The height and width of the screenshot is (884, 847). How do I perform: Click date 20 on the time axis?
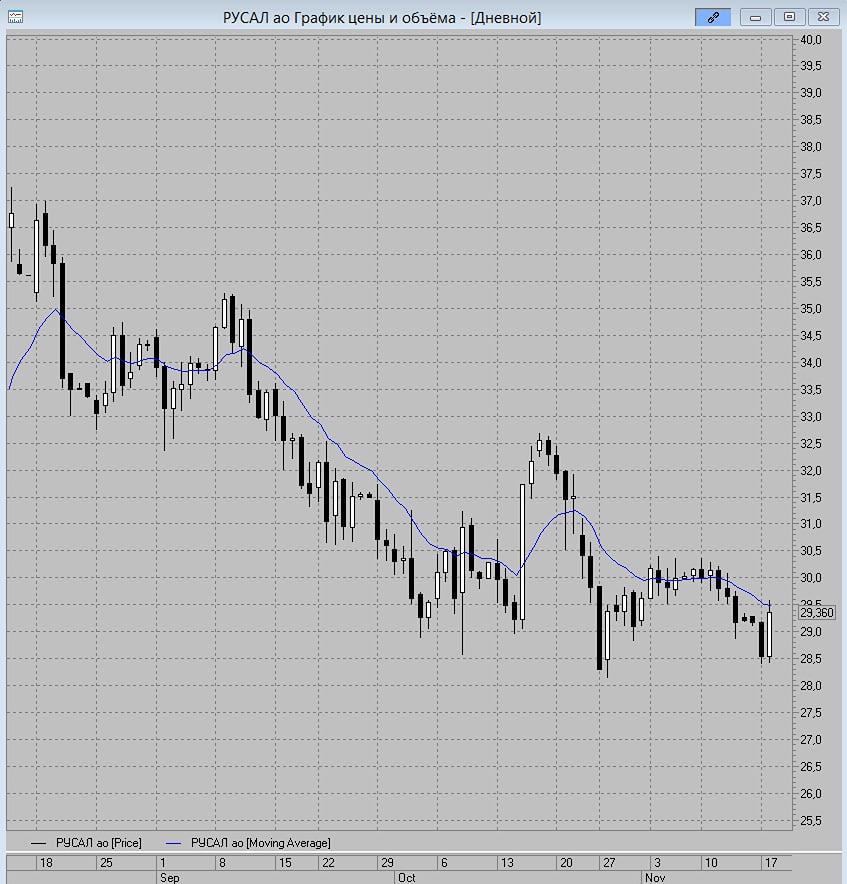566,863
